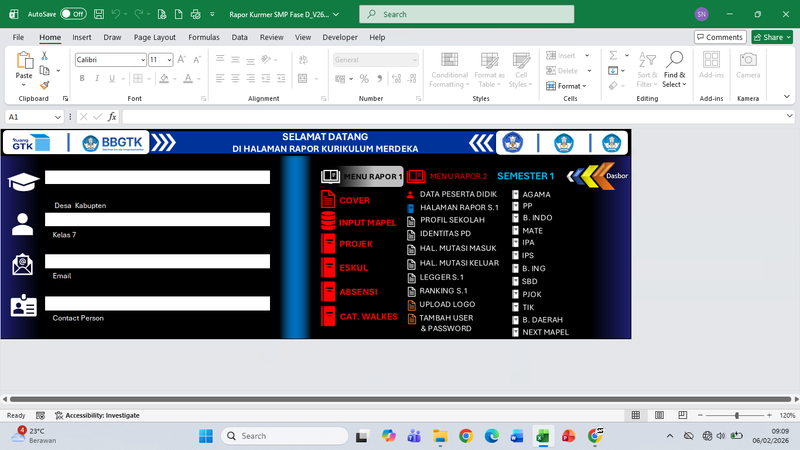Expand the Name Box dropdown arrow
This screenshot has height=450, width=800.
coord(57,117)
